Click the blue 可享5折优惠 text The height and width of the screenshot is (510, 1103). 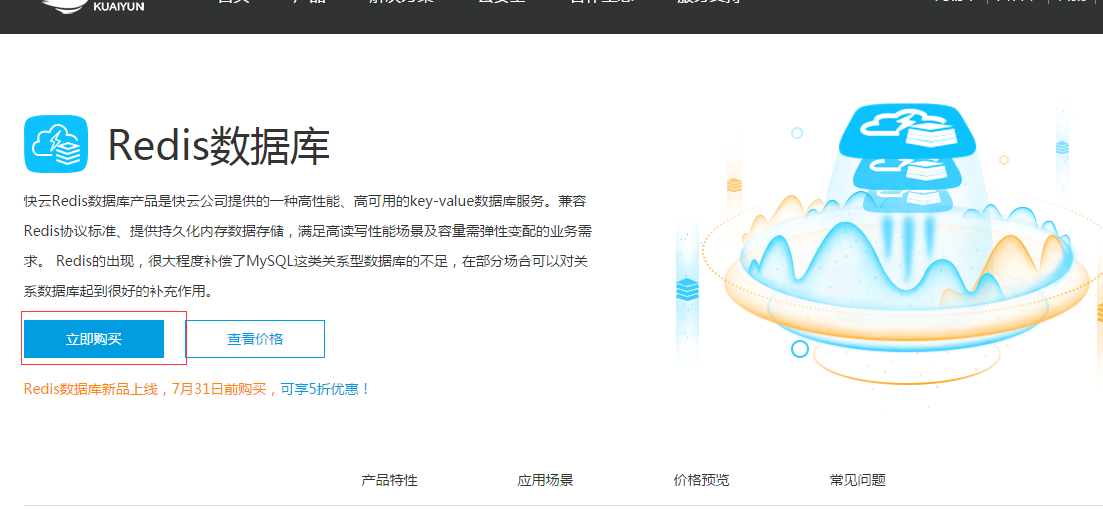click(326, 389)
